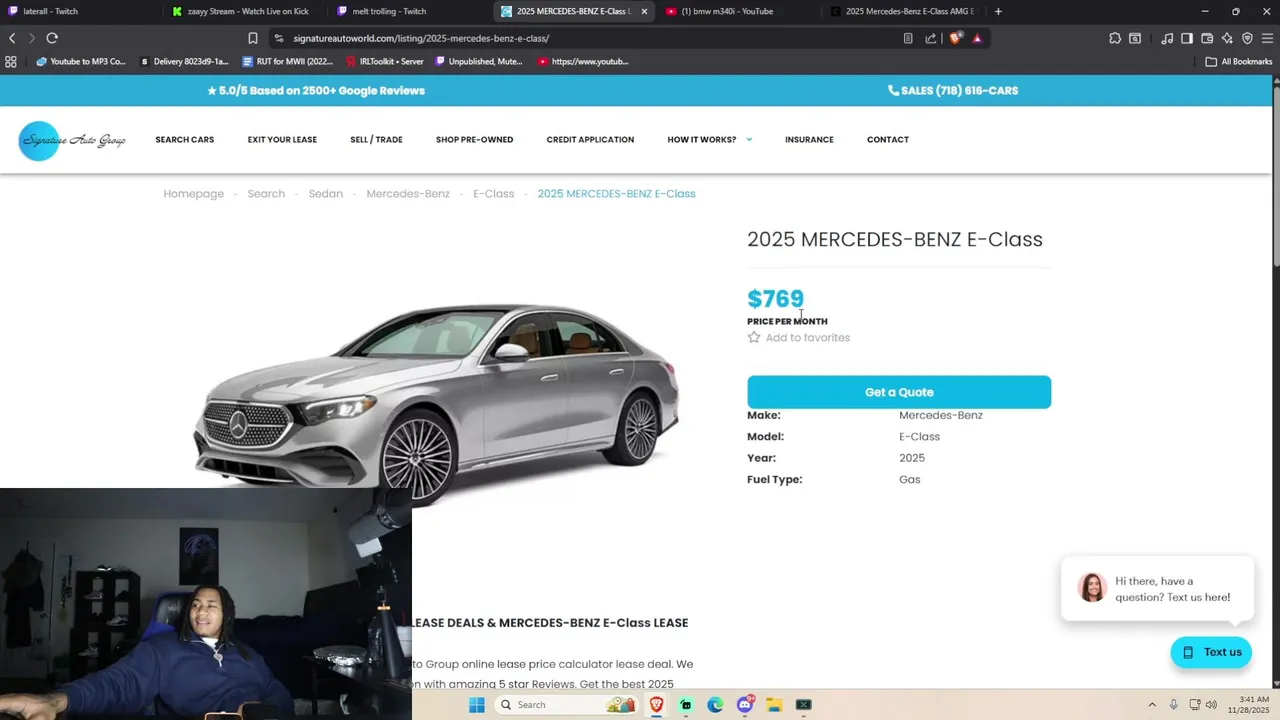Open Microsoft Edge from the taskbar
The height and width of the screenshot is (720, 1280).
(x=715, y=705)
